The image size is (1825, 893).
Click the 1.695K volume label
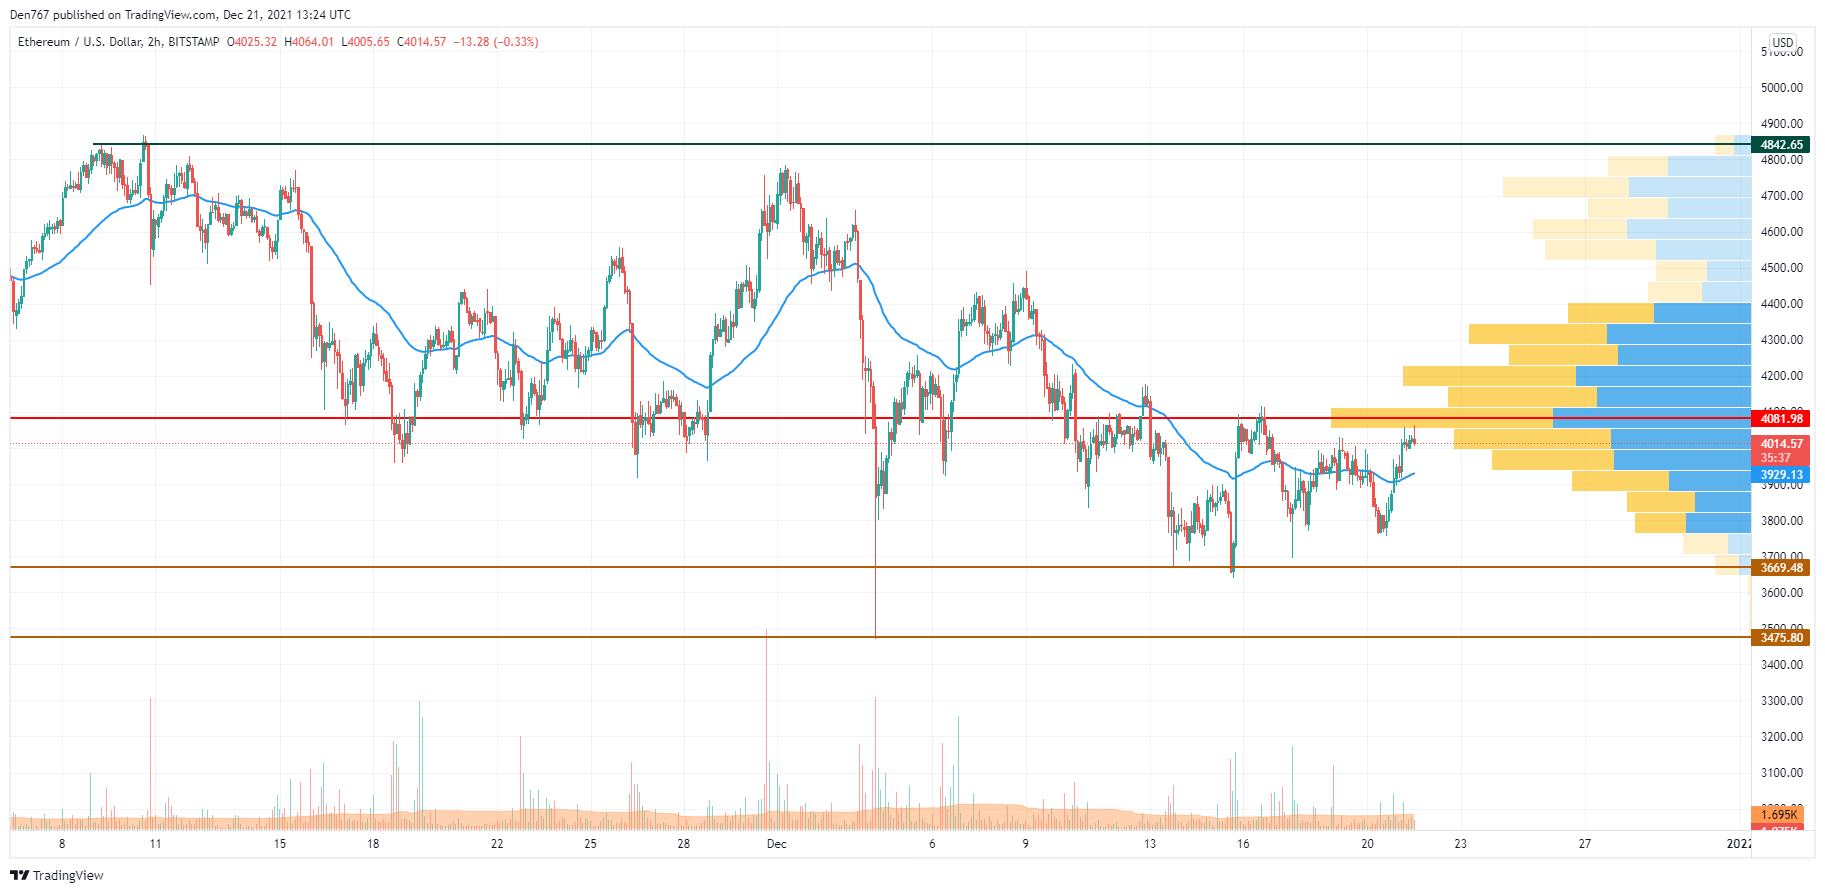click(1779, 815)
